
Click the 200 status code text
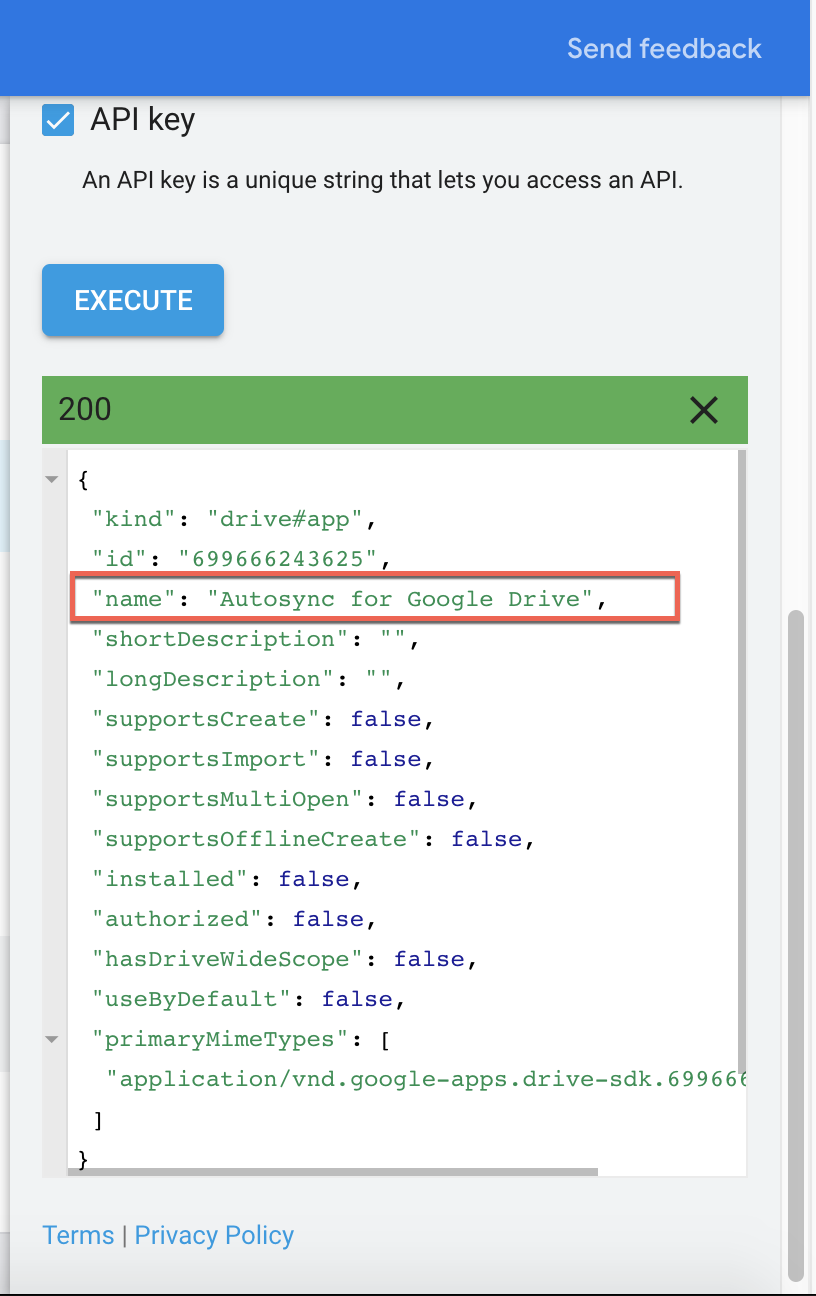(85, 409)
